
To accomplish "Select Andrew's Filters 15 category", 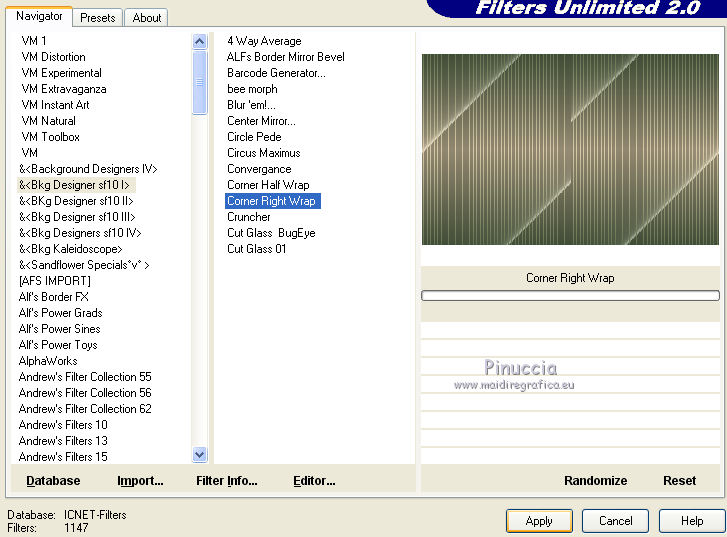I will pos(63,457).
